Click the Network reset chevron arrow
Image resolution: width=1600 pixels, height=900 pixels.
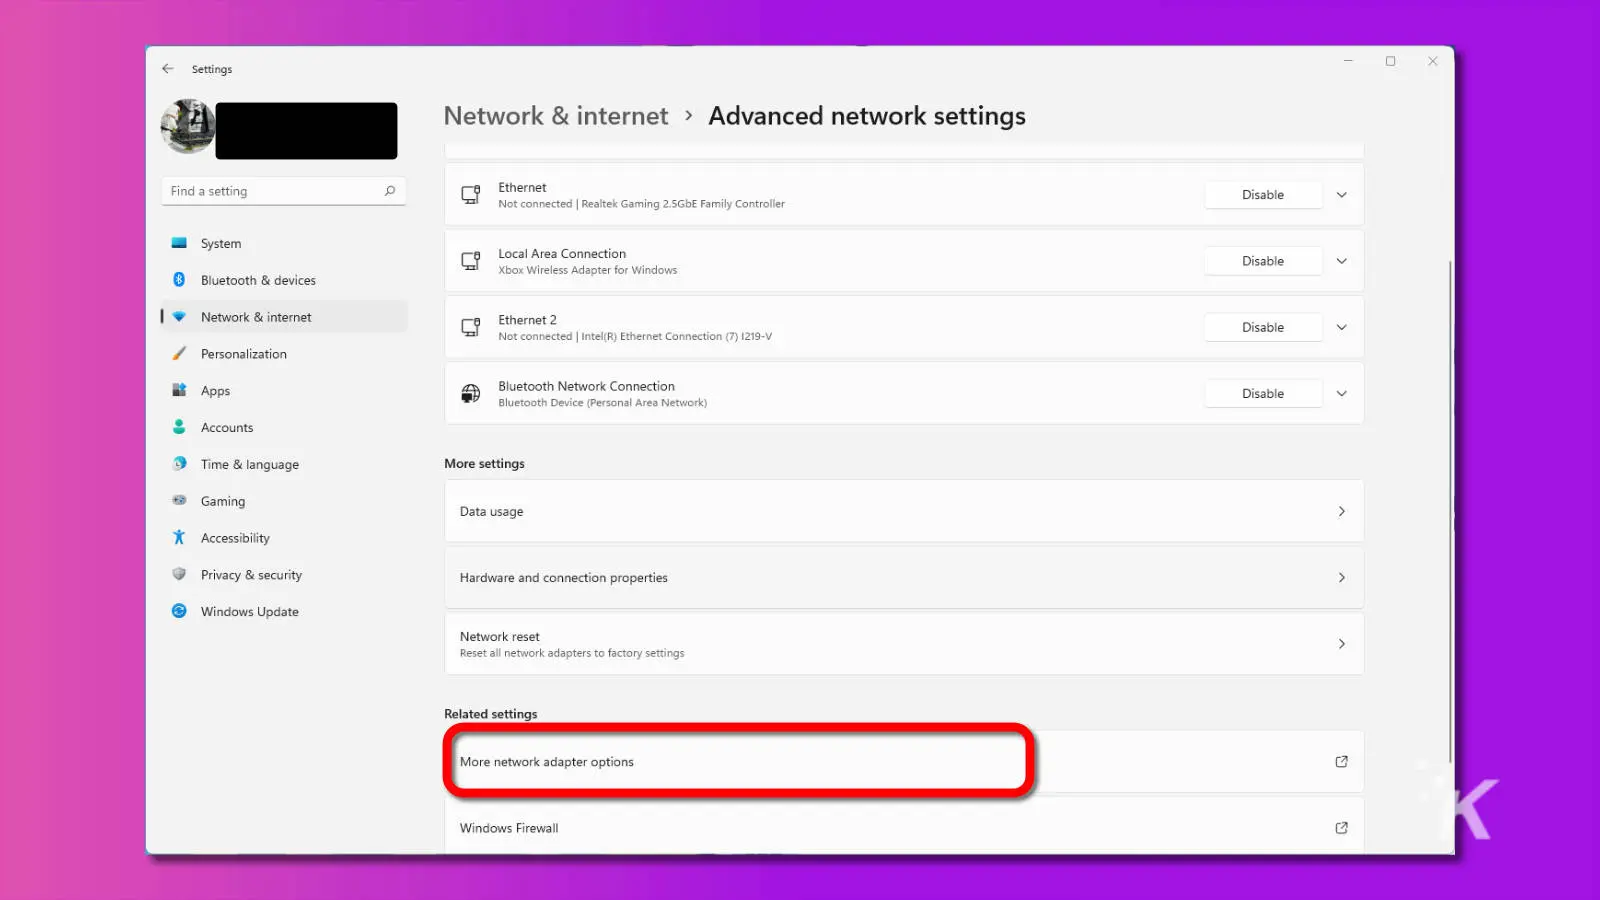(x=1342, y=644)
